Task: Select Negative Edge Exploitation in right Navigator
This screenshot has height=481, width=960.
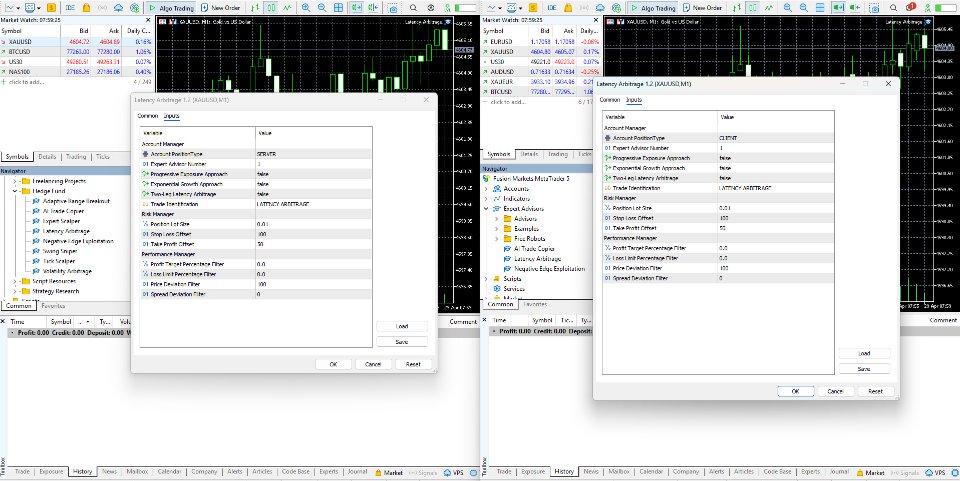Action: tap(549, 269)
